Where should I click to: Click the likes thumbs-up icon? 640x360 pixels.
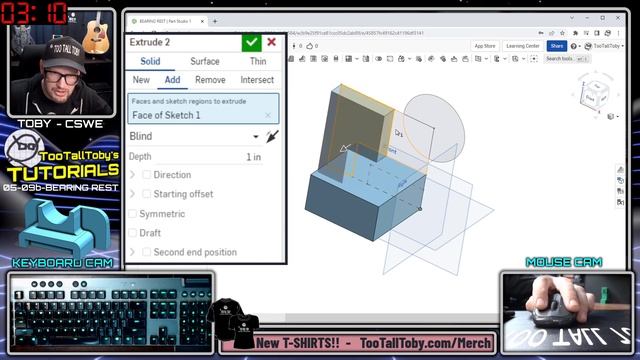[x=310, y=46]
